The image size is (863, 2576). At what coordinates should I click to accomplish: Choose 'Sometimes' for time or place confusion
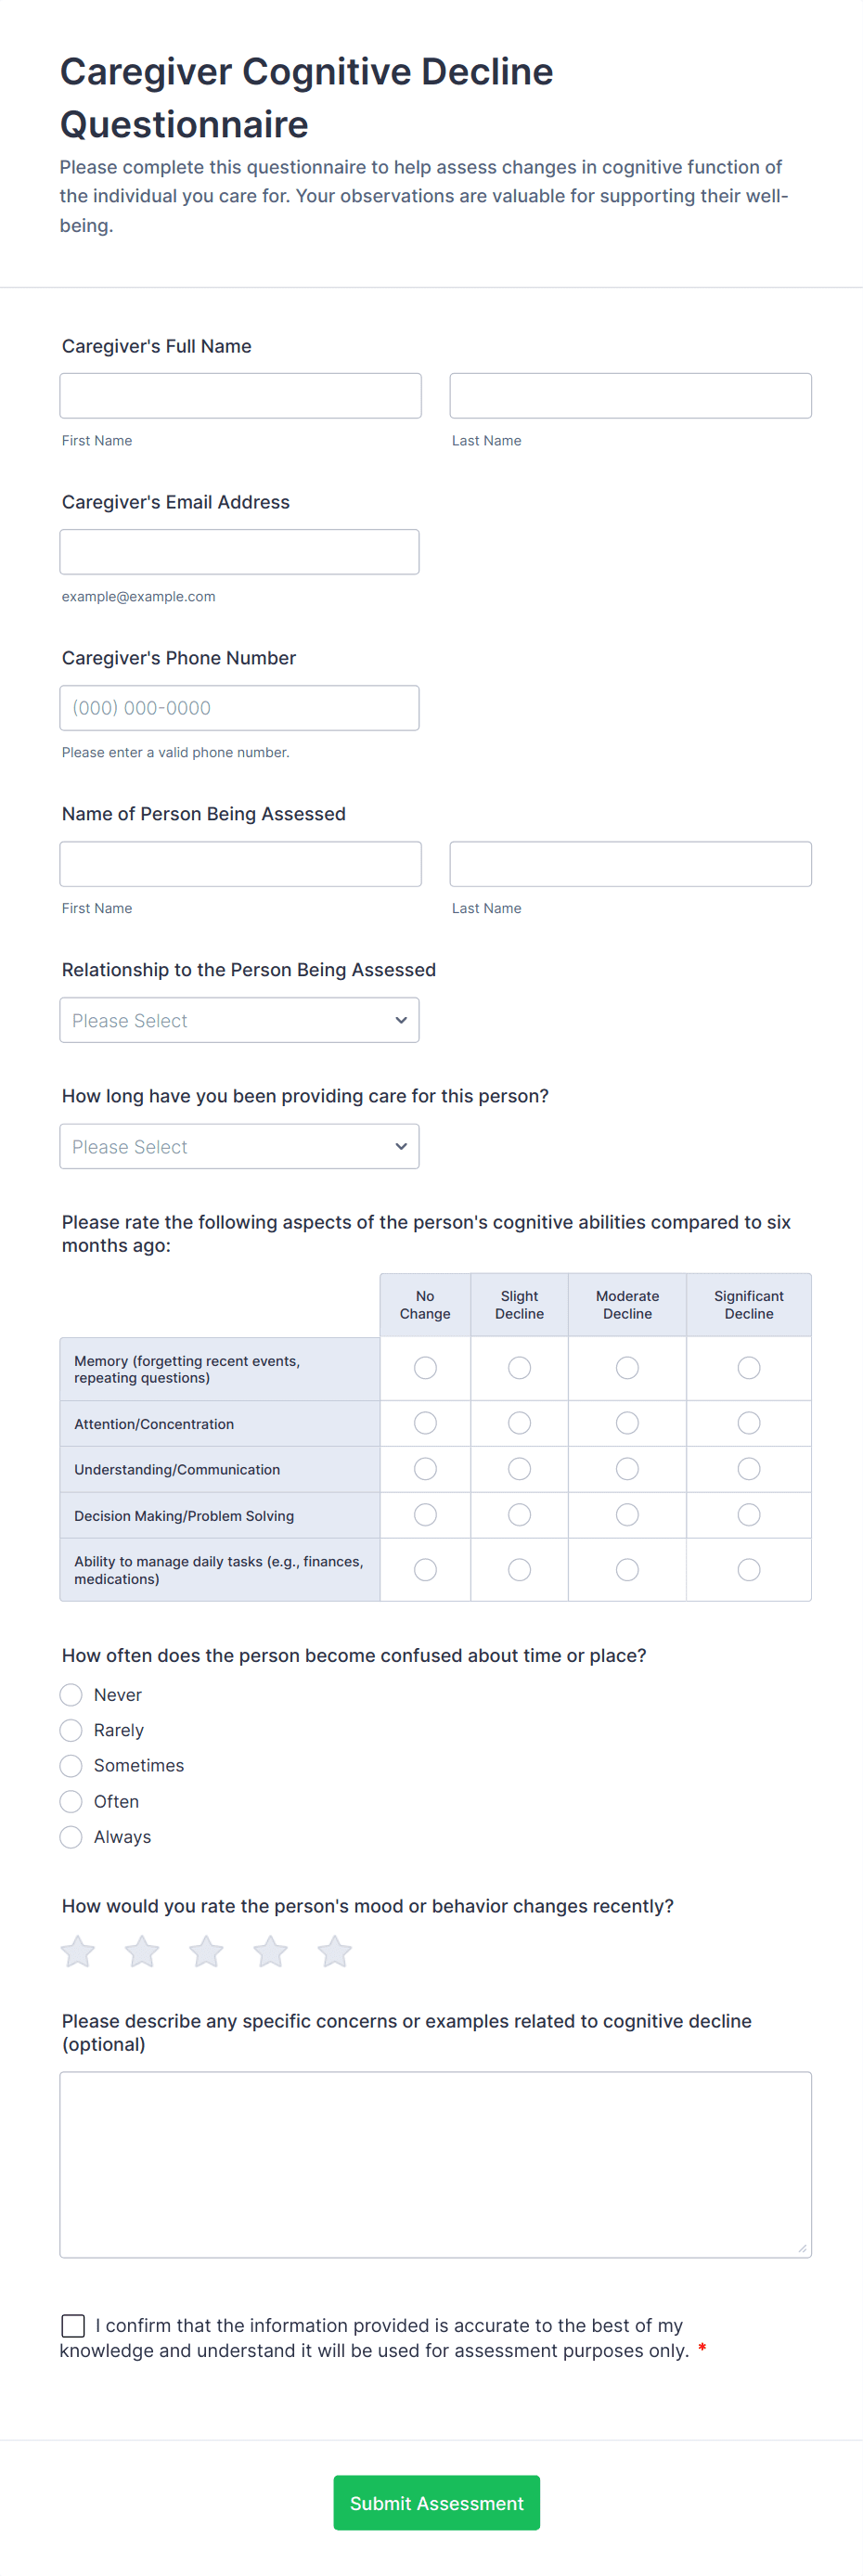[x=71, y=1765]
